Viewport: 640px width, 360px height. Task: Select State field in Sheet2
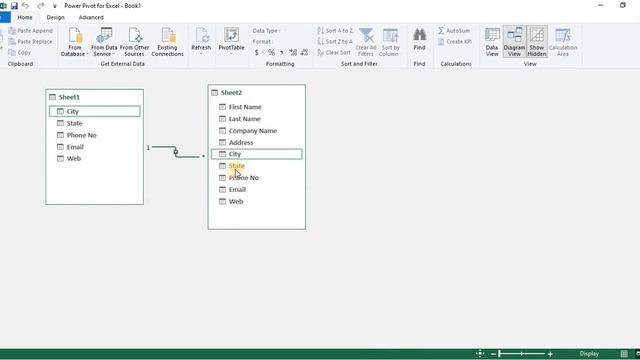pyautogui.click(x=256, y=166)
